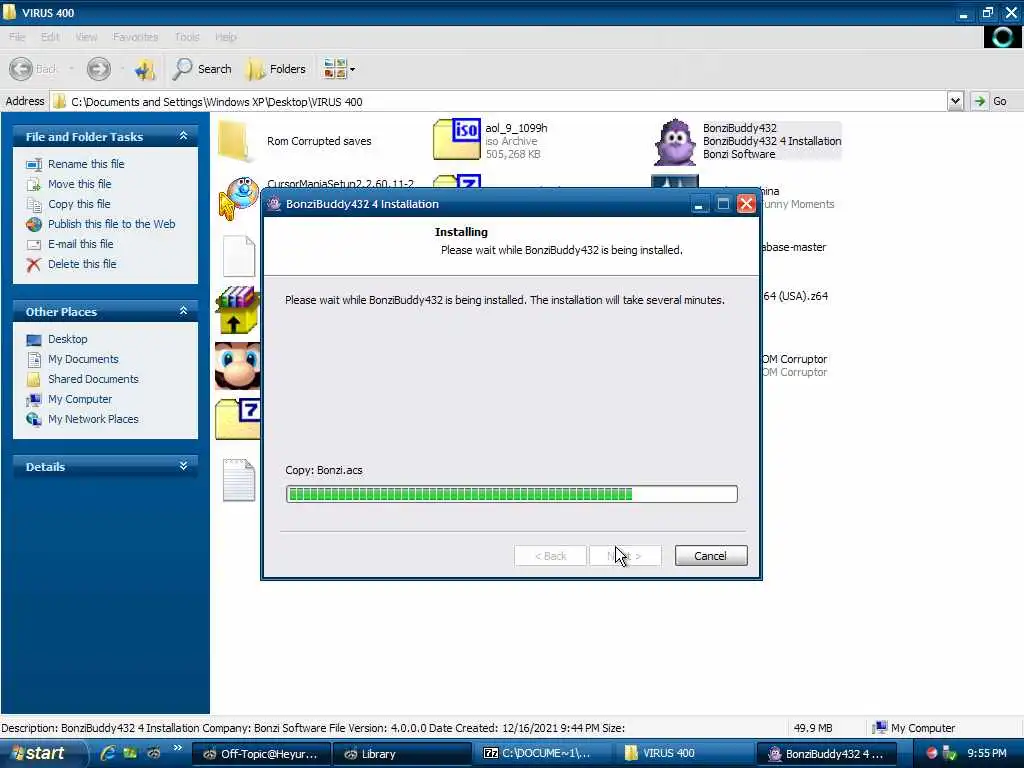
Task: Open the Views dropdown in toolbar
Action: point(339,69)
